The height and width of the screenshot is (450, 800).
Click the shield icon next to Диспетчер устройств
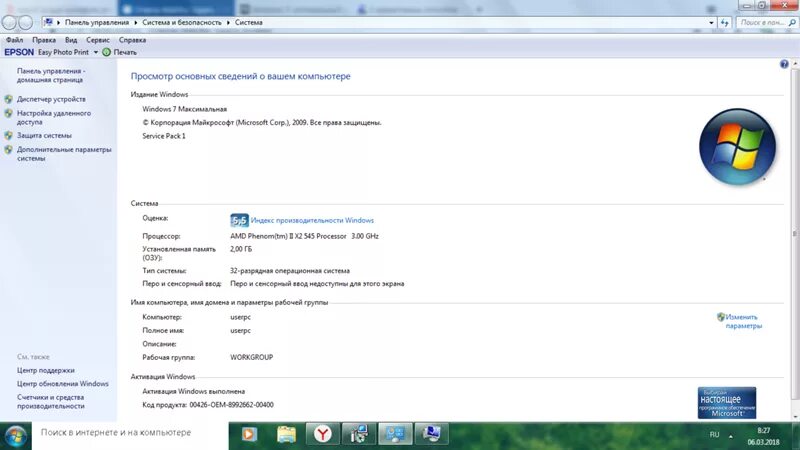[x=9, y=99]
